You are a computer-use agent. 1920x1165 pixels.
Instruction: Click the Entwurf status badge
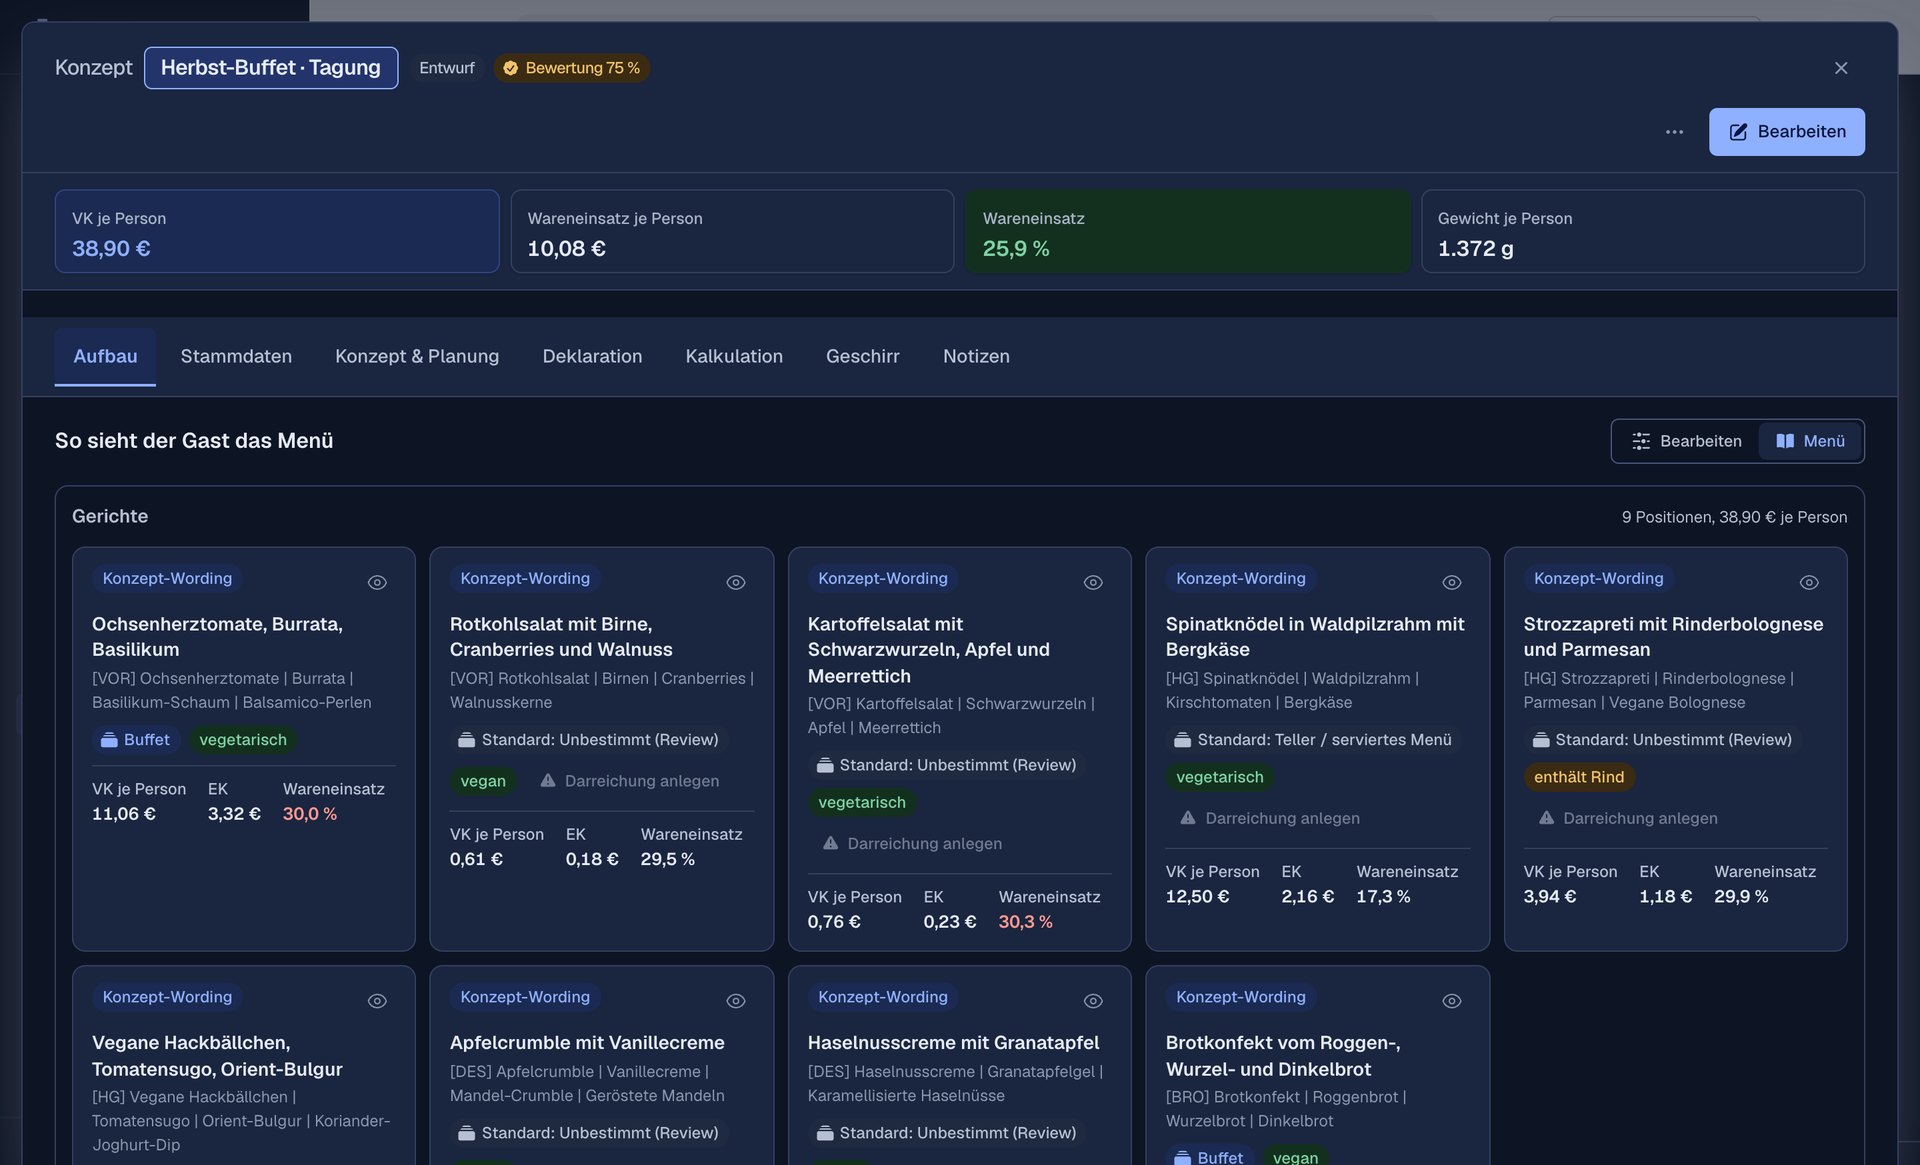pos(446,68)
